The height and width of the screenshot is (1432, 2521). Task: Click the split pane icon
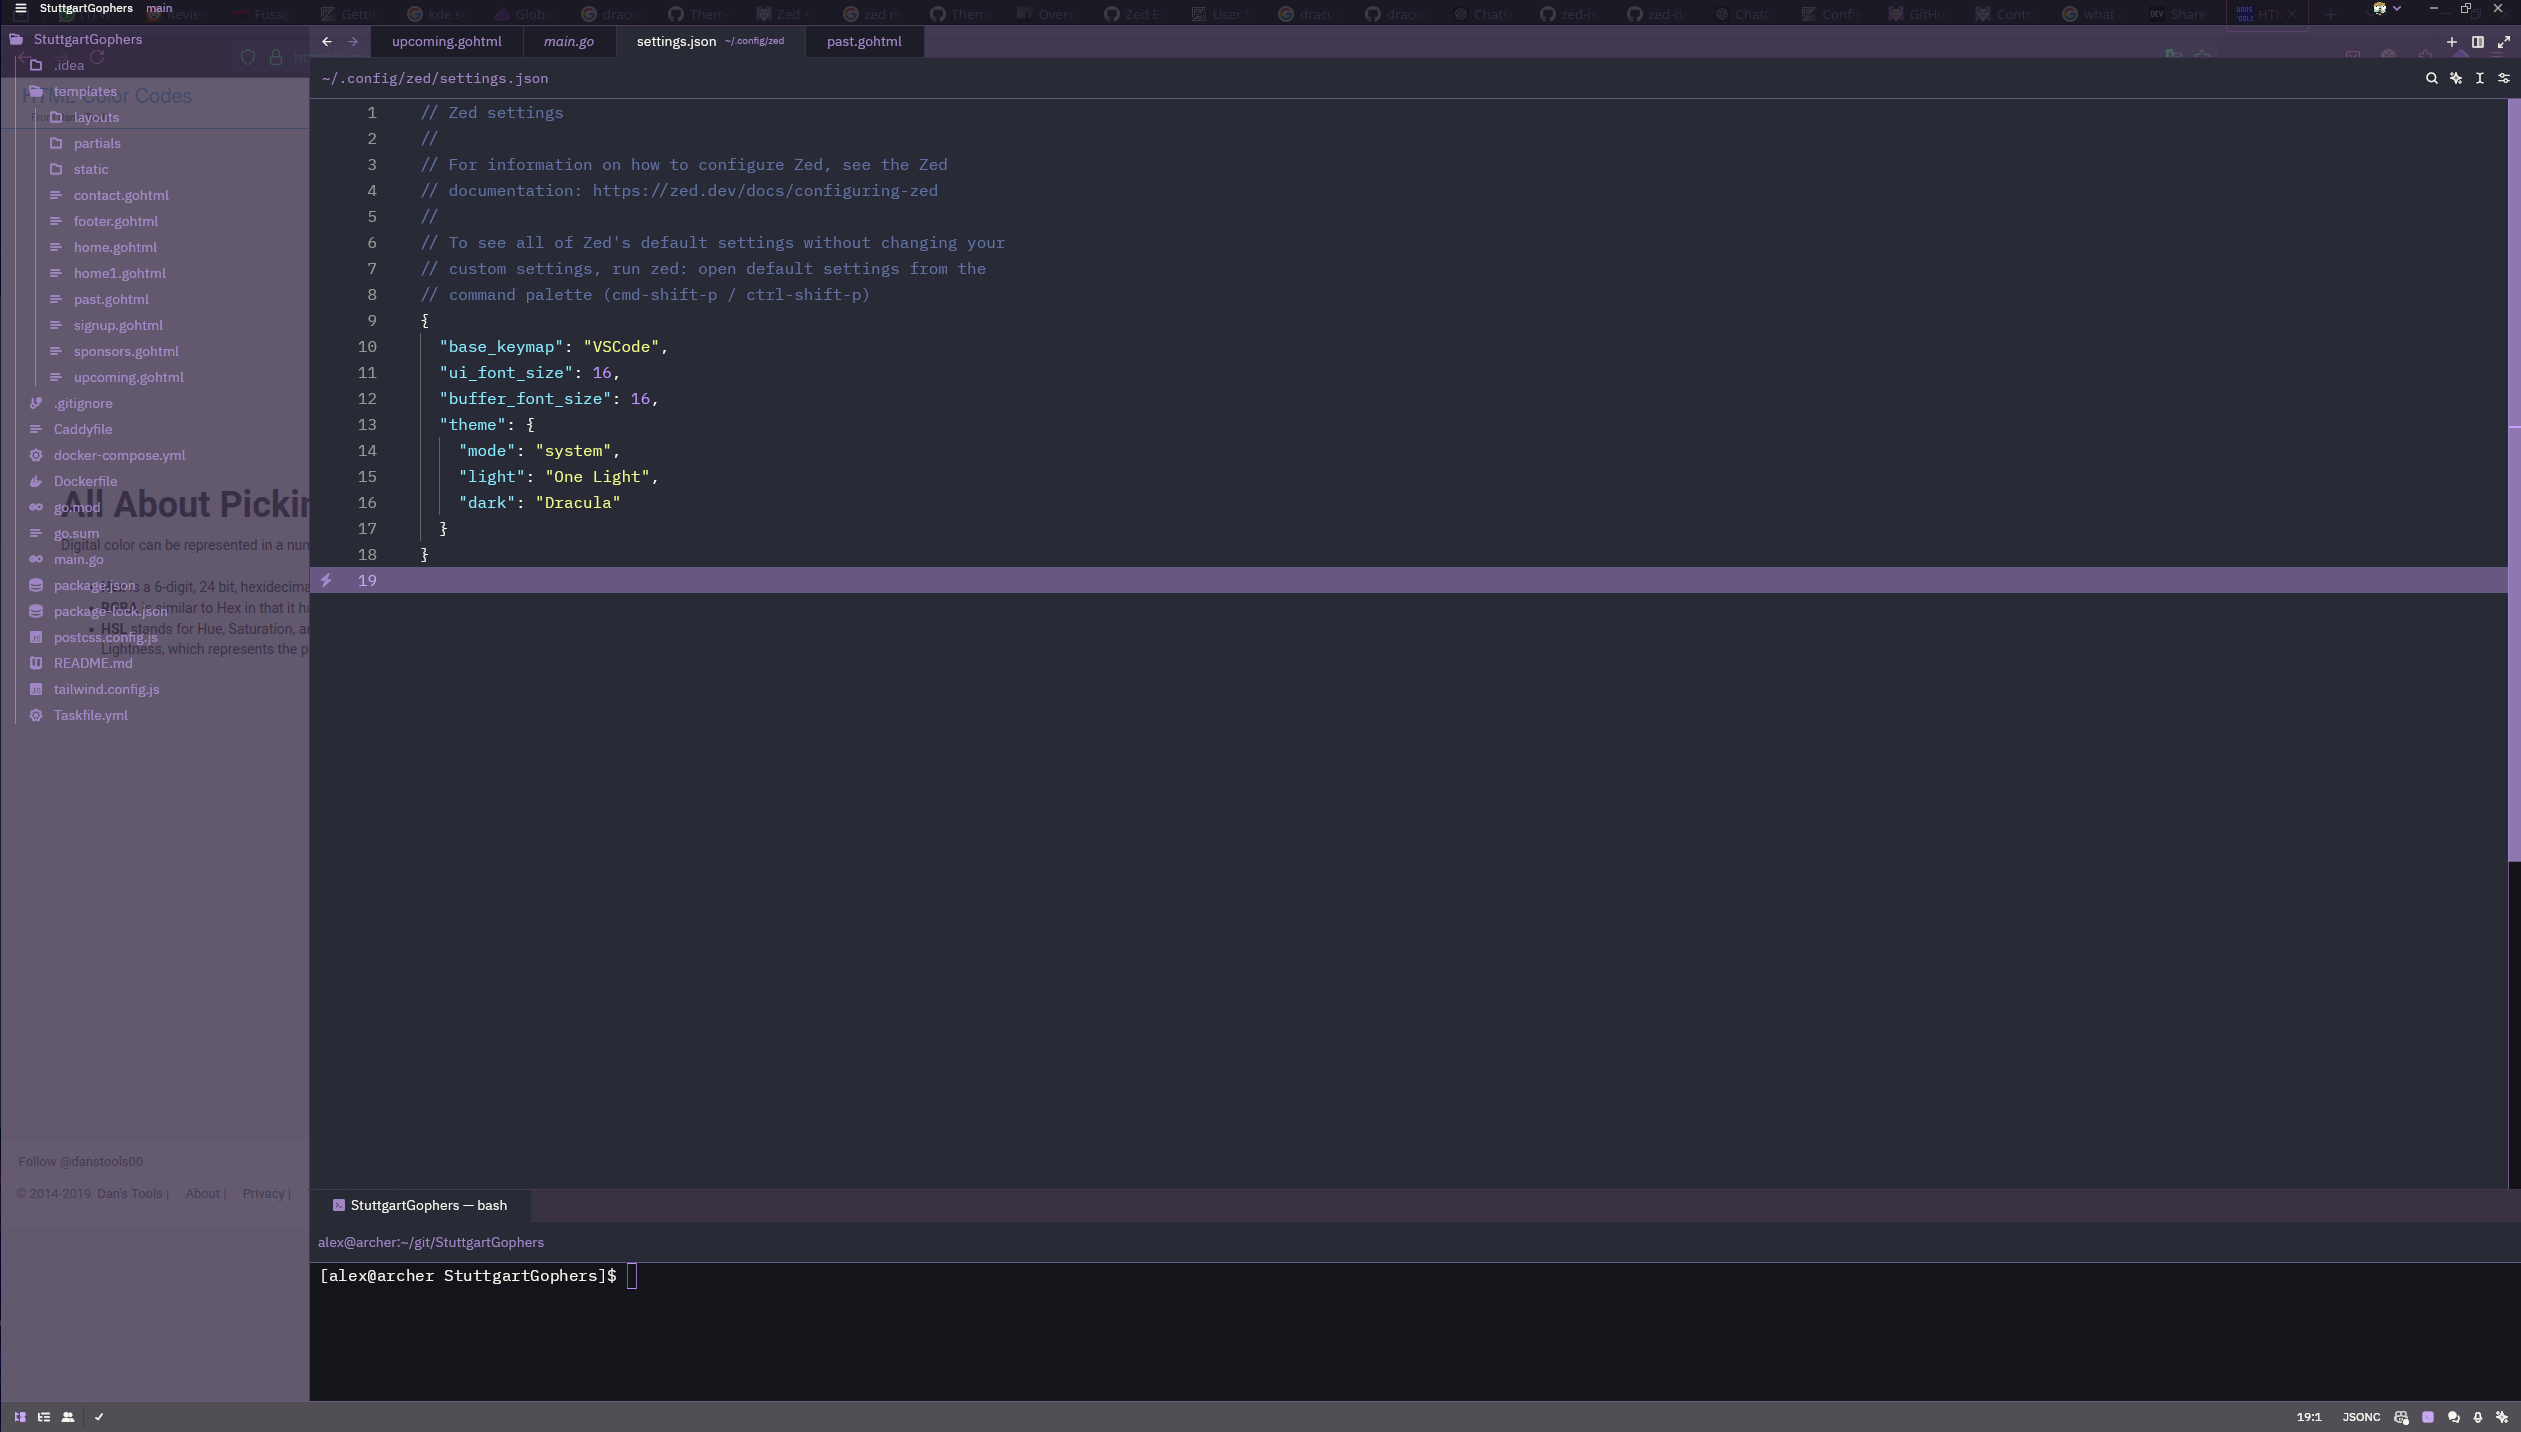2477,42
